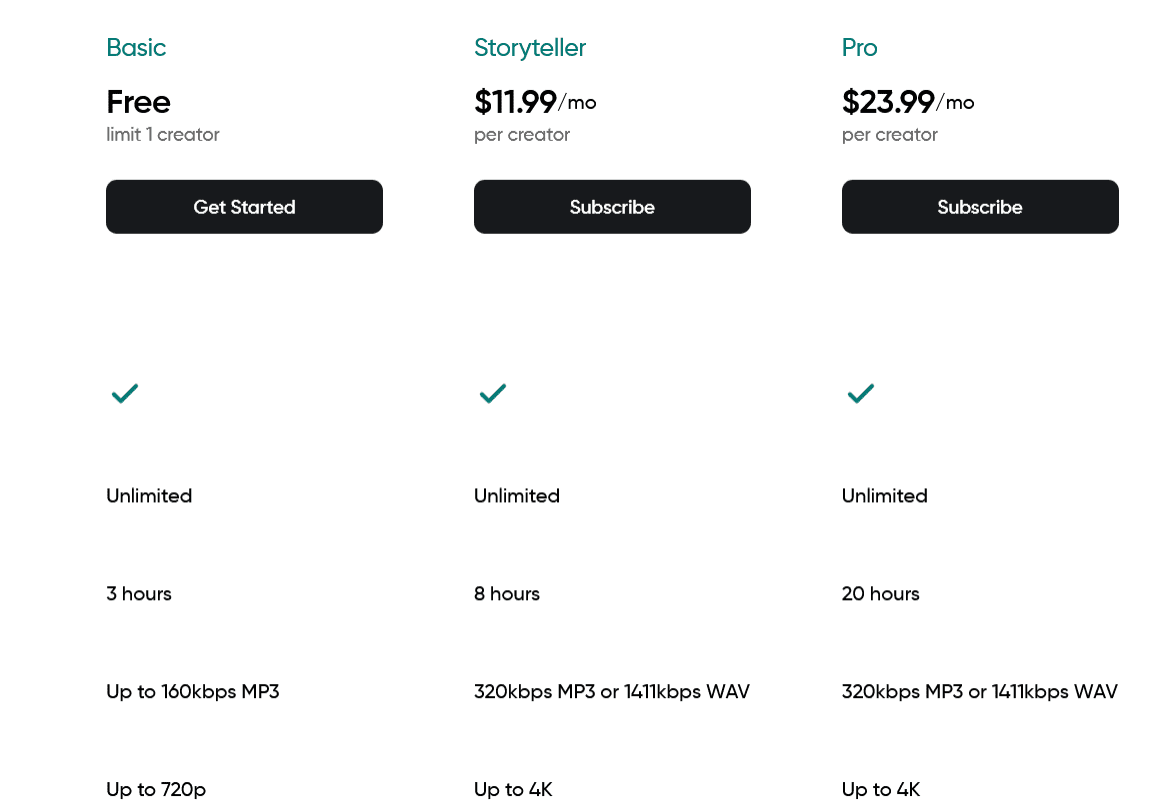Viewport: 1150px width, 809px height.
Task: Subscribe to the Storyteller plan
Action: [x=612, y=207]
